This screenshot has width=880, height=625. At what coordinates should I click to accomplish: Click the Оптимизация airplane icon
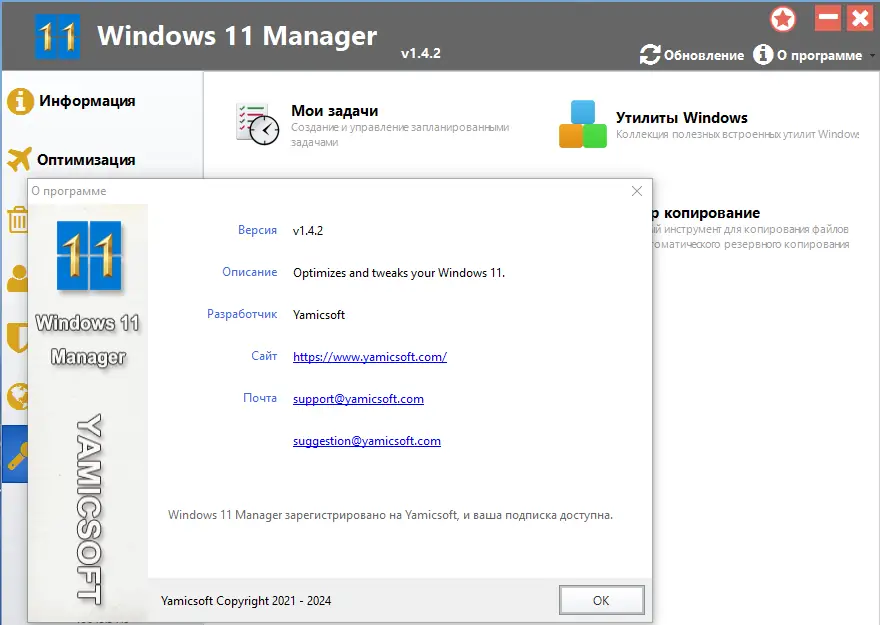click(19, 159)
